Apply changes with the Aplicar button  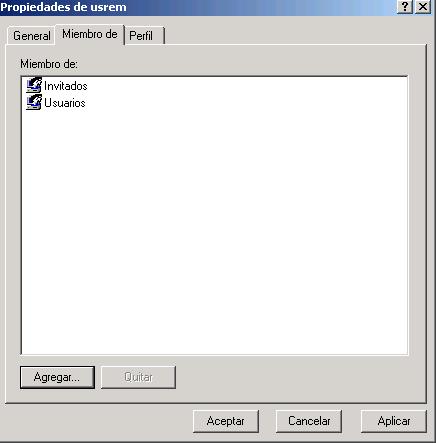[x=394, y=421]
